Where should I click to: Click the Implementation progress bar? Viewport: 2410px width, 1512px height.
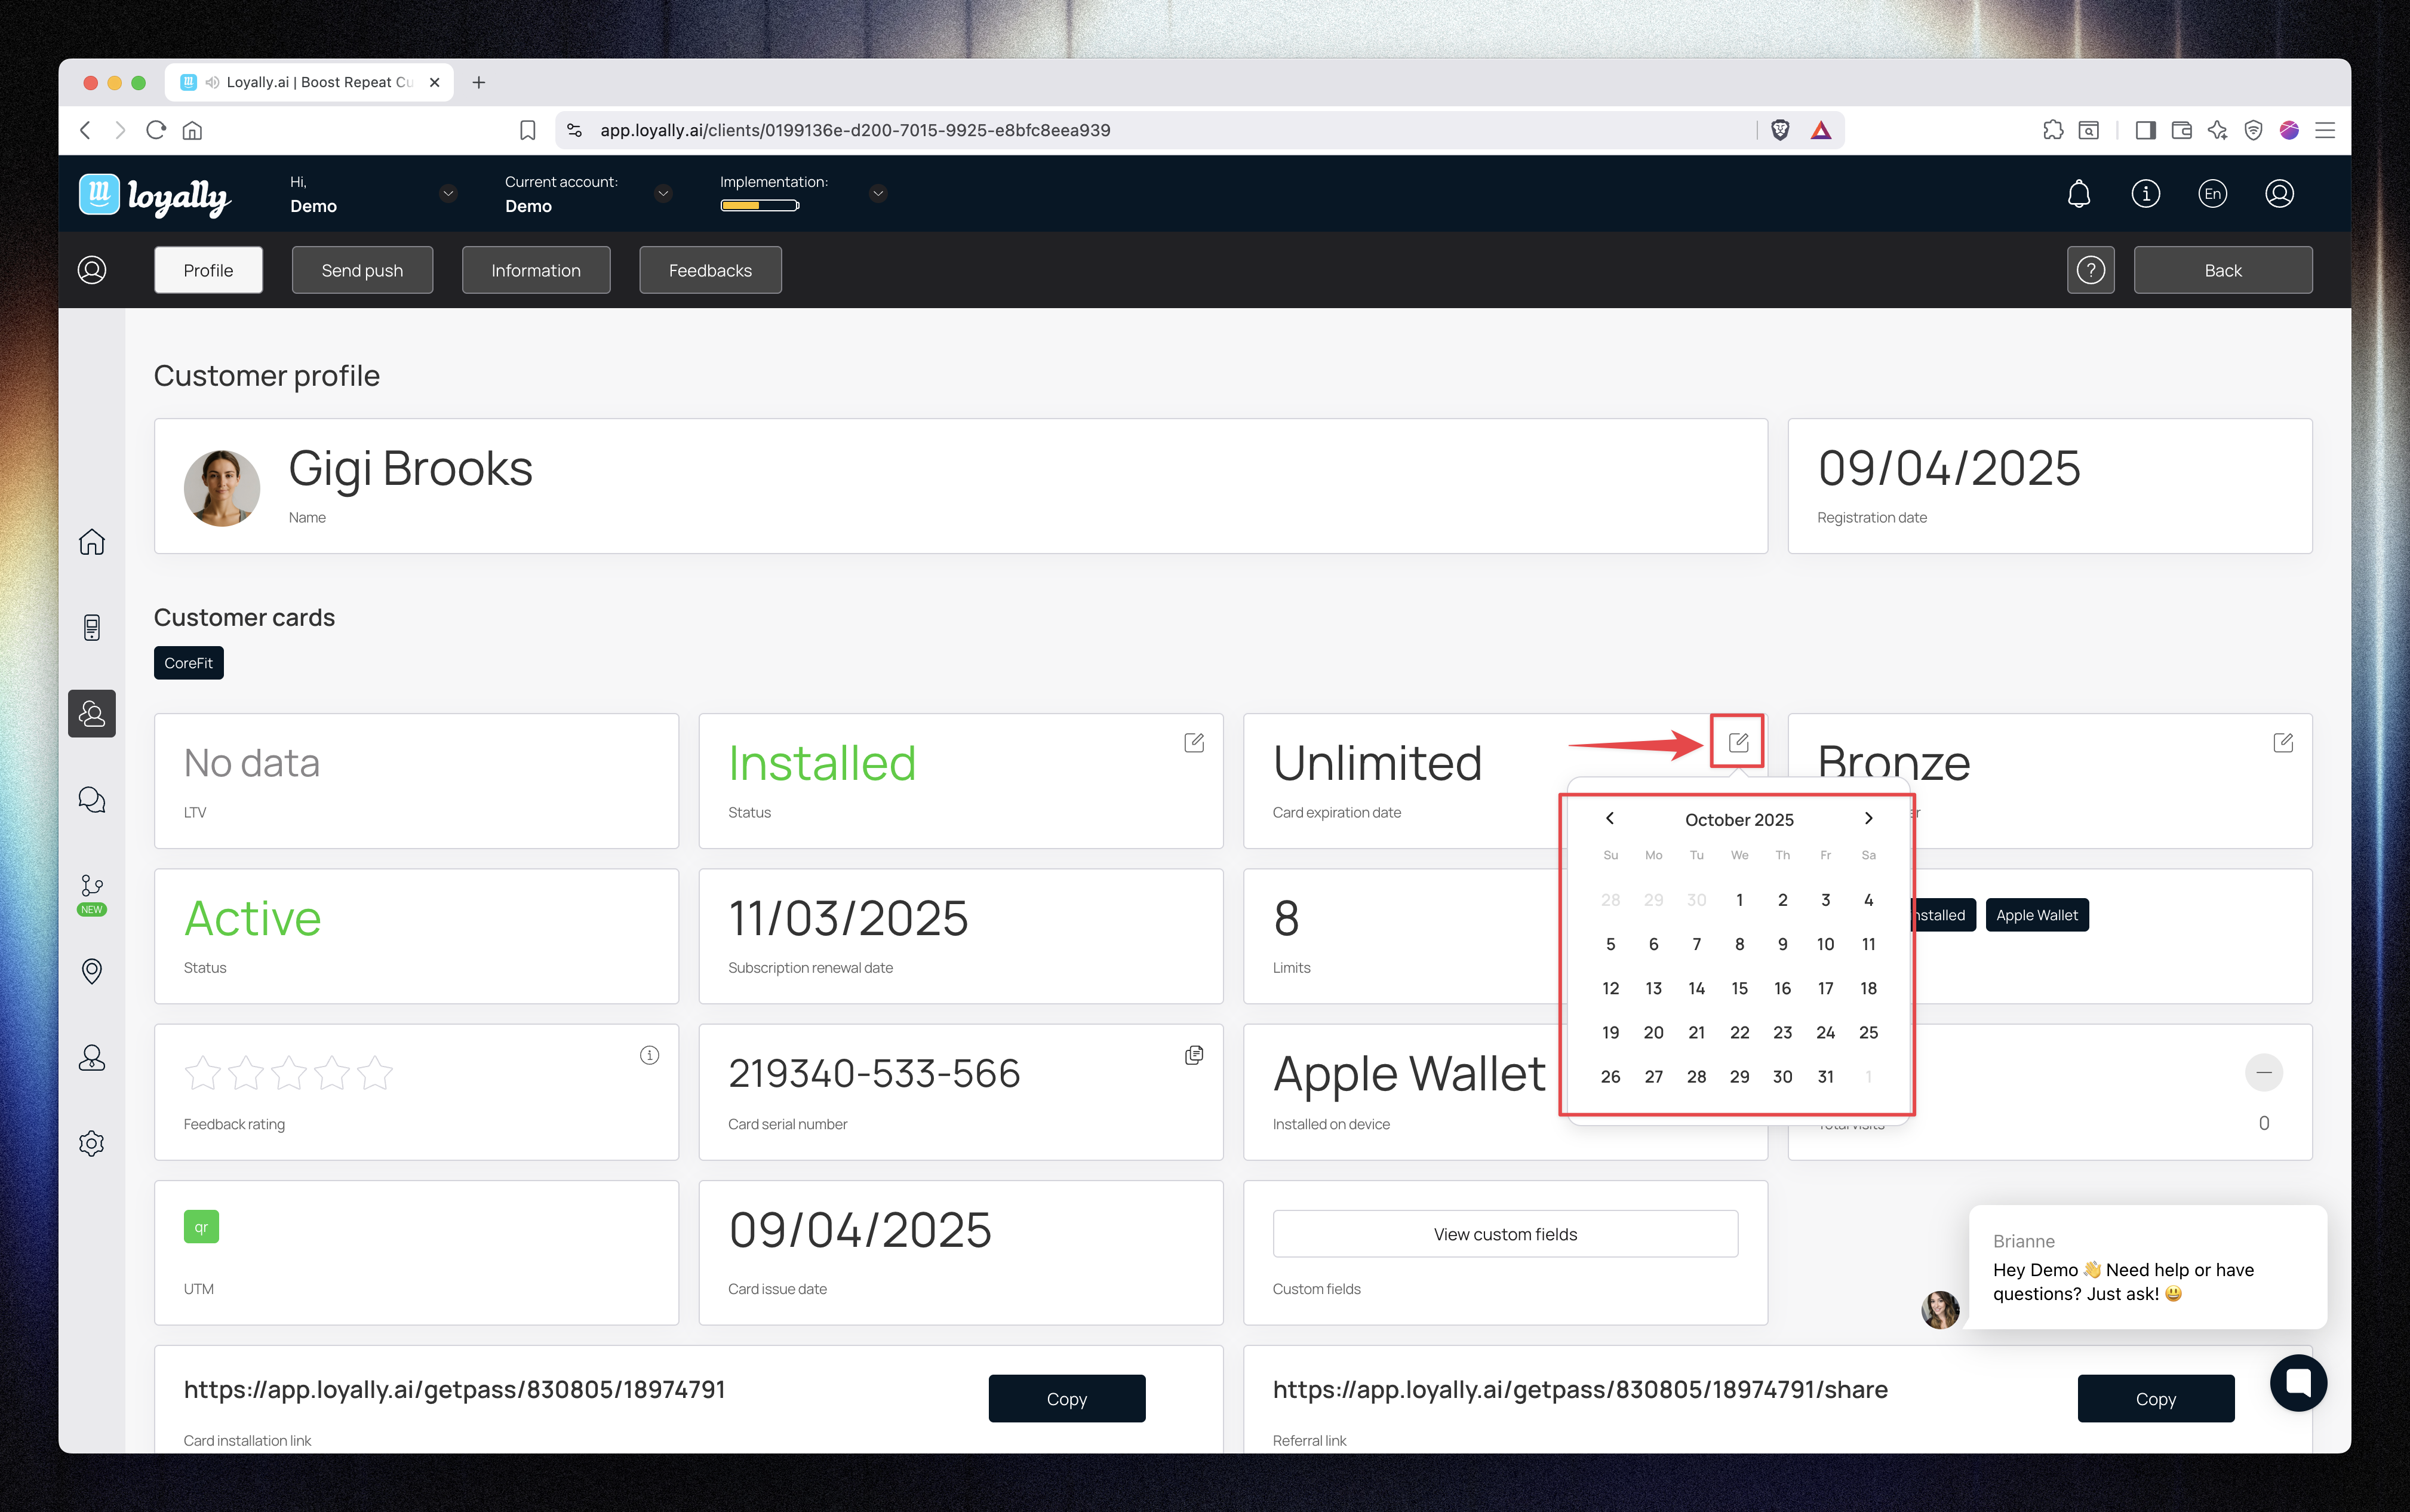click(759, 206)
